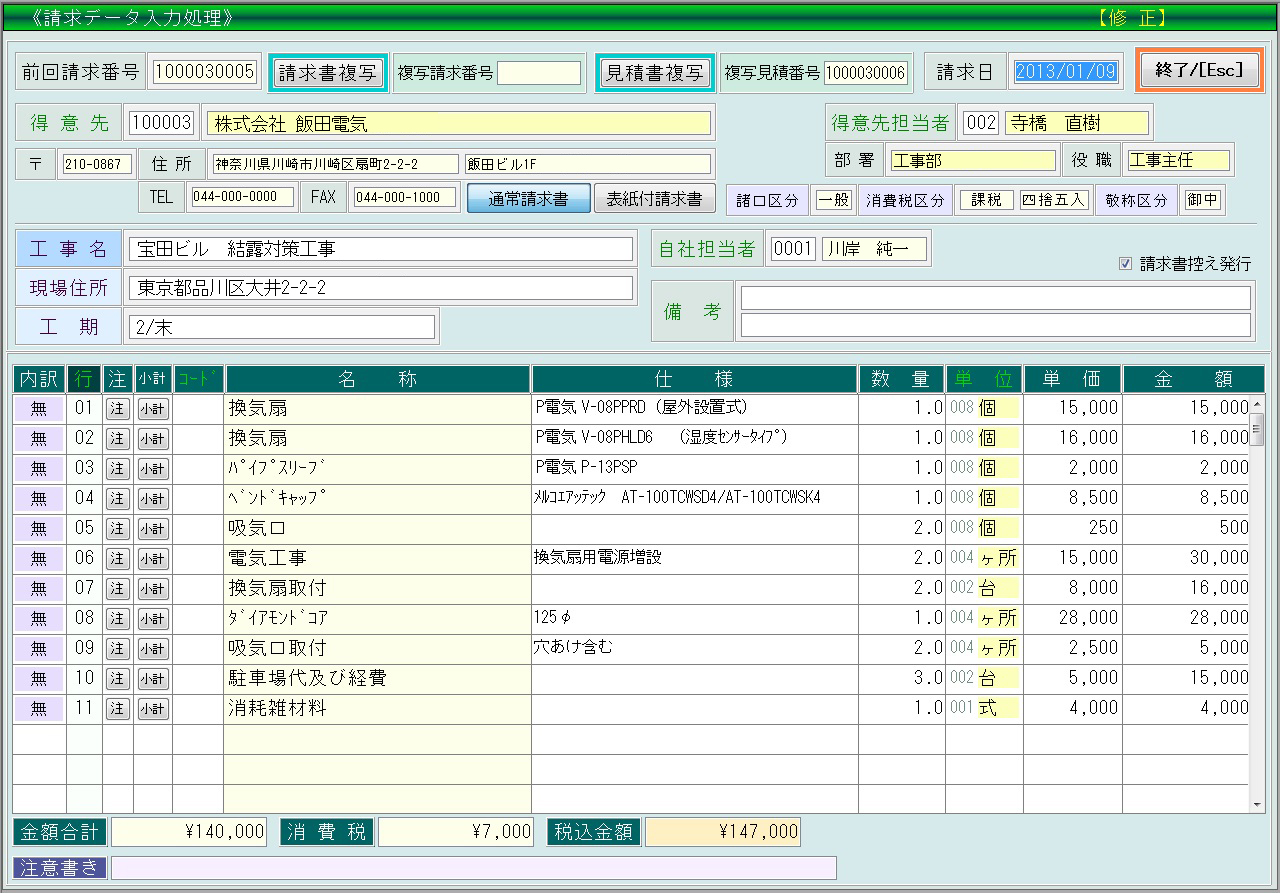Screen dimensions: 1280x893
Task: Click the postal code field 210-0867
Action: (x=97, y=164)
